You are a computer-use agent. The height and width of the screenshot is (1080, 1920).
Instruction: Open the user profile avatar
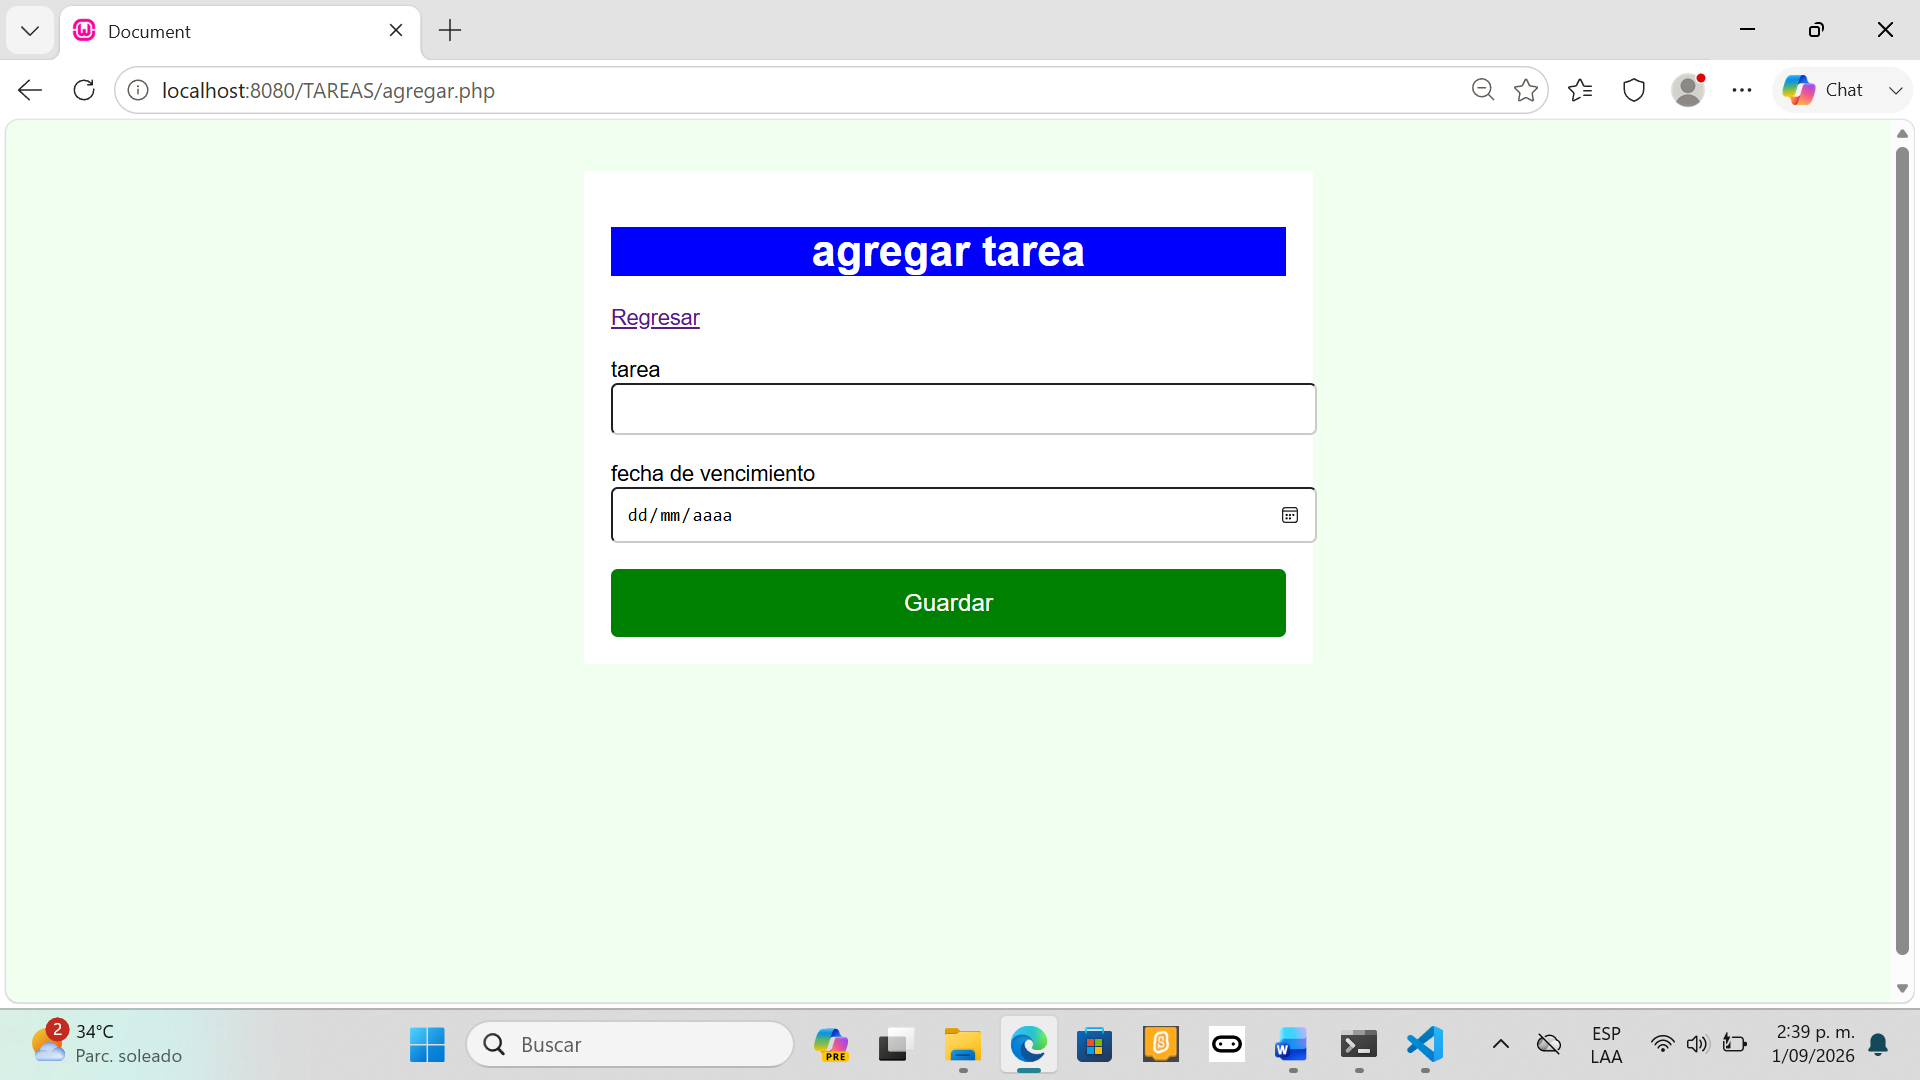[x=1688, y=90]
